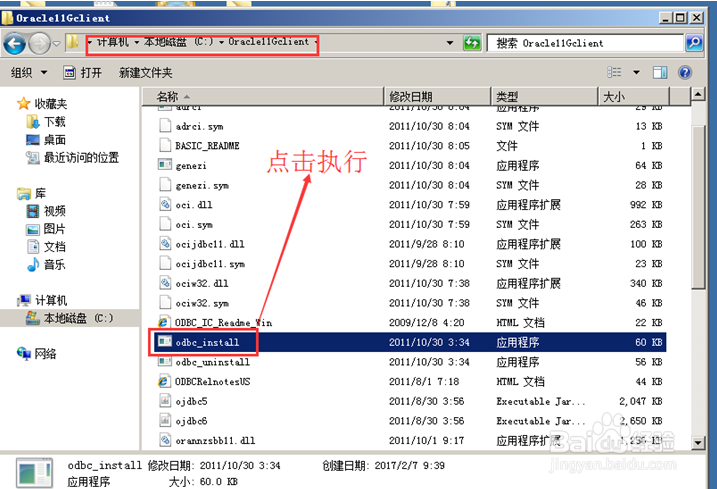Select 收藏夹 in navigation pane
The image size is (717, 489).
point(42,104)
